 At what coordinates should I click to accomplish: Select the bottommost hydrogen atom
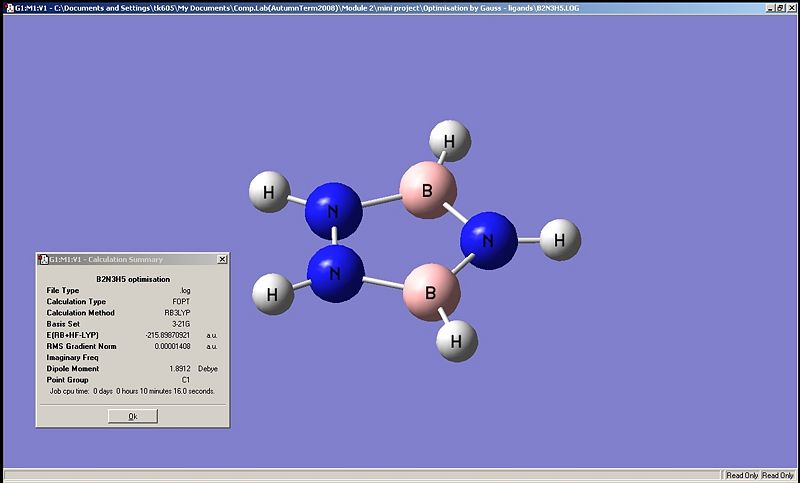point(456,341)
